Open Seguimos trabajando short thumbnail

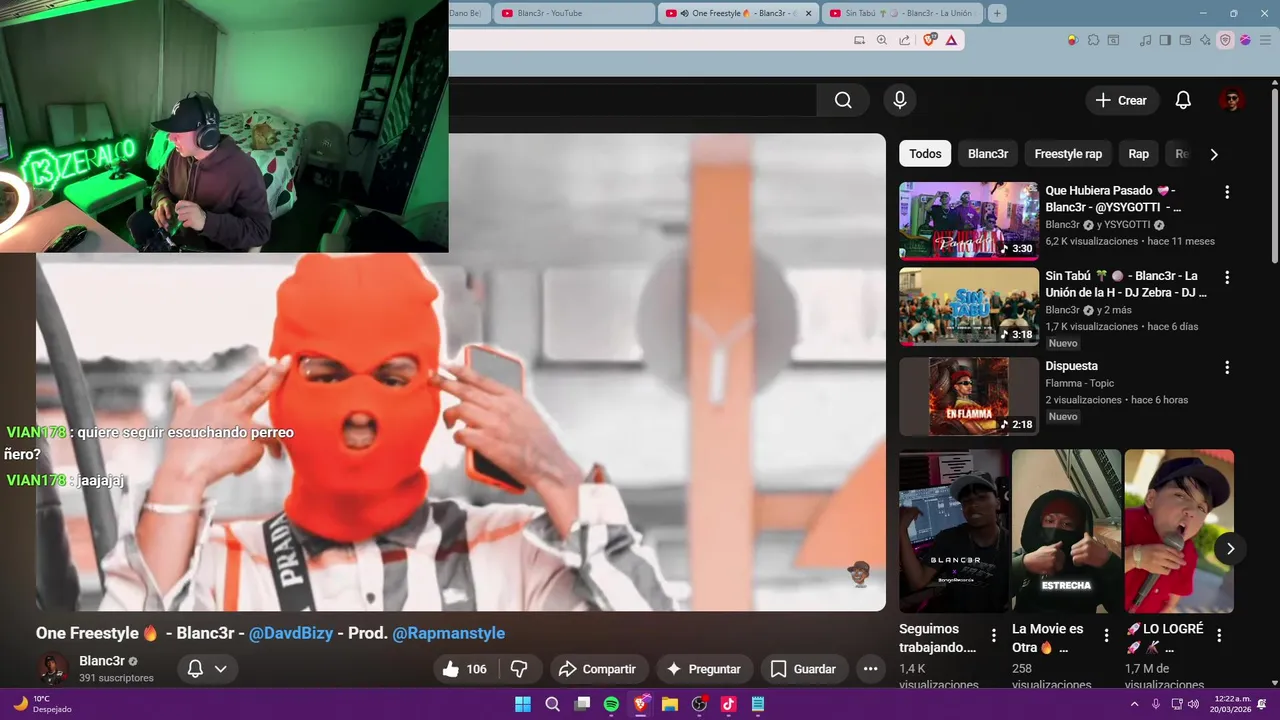[954, 530]
